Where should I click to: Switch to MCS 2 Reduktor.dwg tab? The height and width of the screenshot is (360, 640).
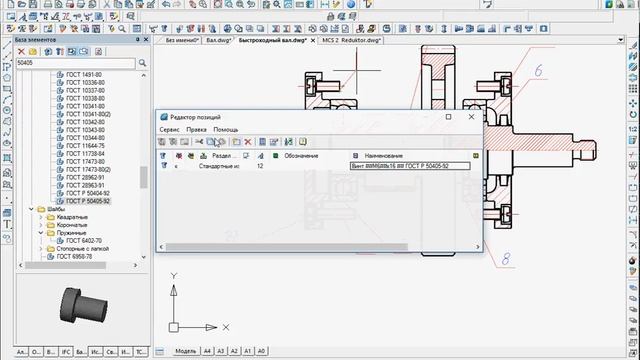pyautogui.click(x=351, y=40)
